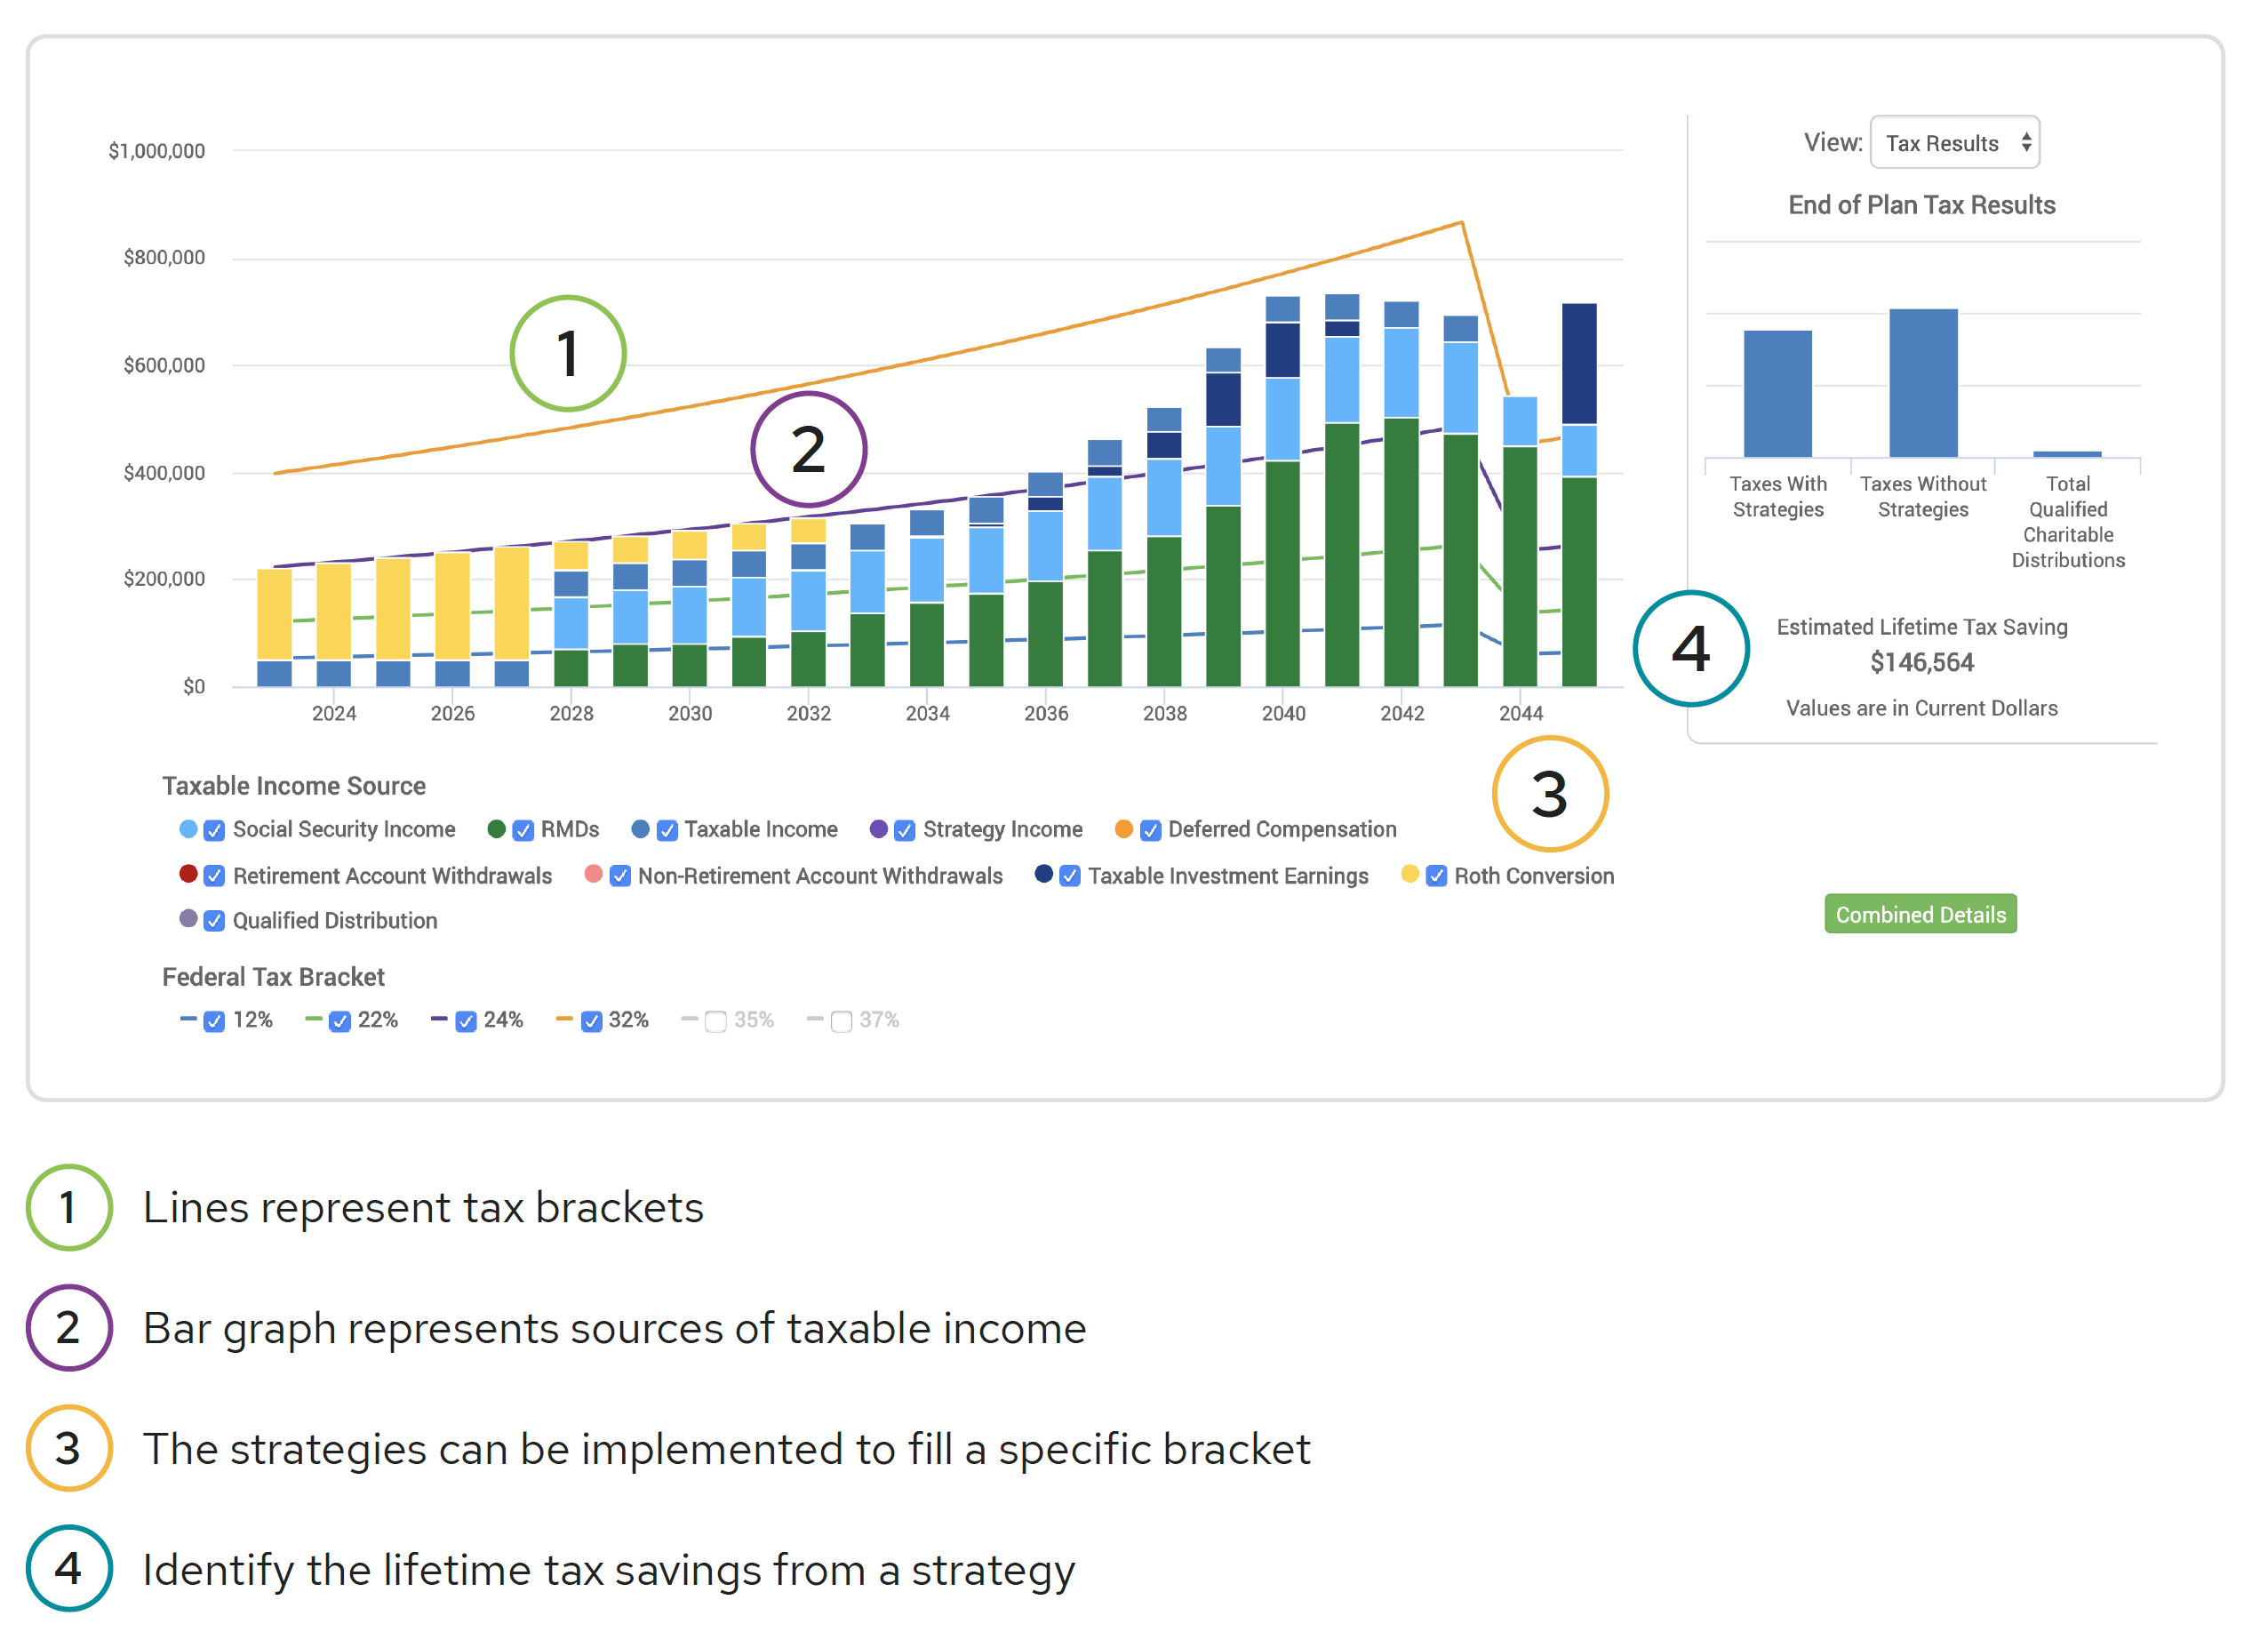
Task: Enable the 37% federal tax bracket checkbox
Action: coord(841,1021)
